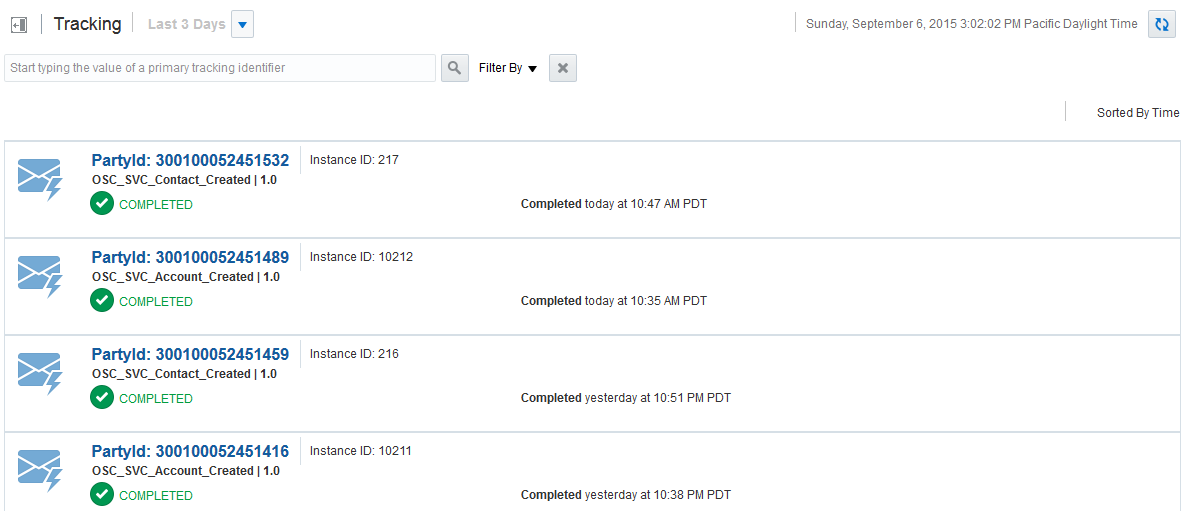Viewport: 1186px width, 511px height.
Task: Click the Sorted By Time label
Action: click(x=1138, y=113)
